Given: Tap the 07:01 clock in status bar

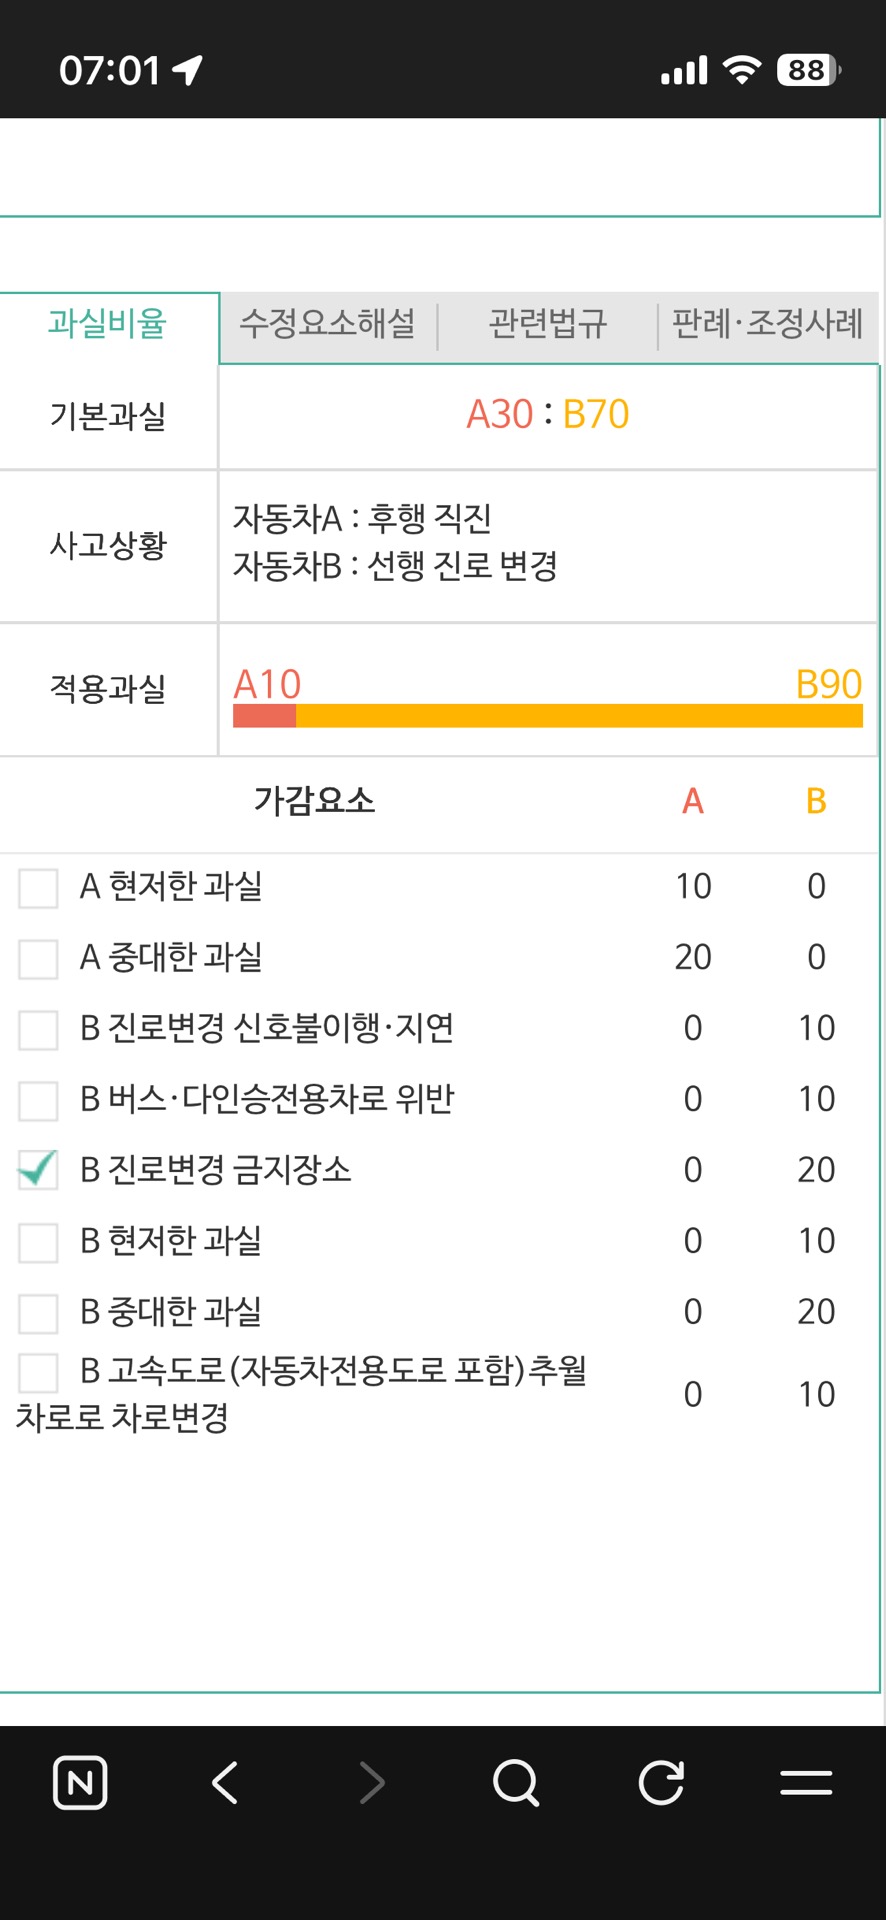Looking at the screenshot, I should coord(110,70).
